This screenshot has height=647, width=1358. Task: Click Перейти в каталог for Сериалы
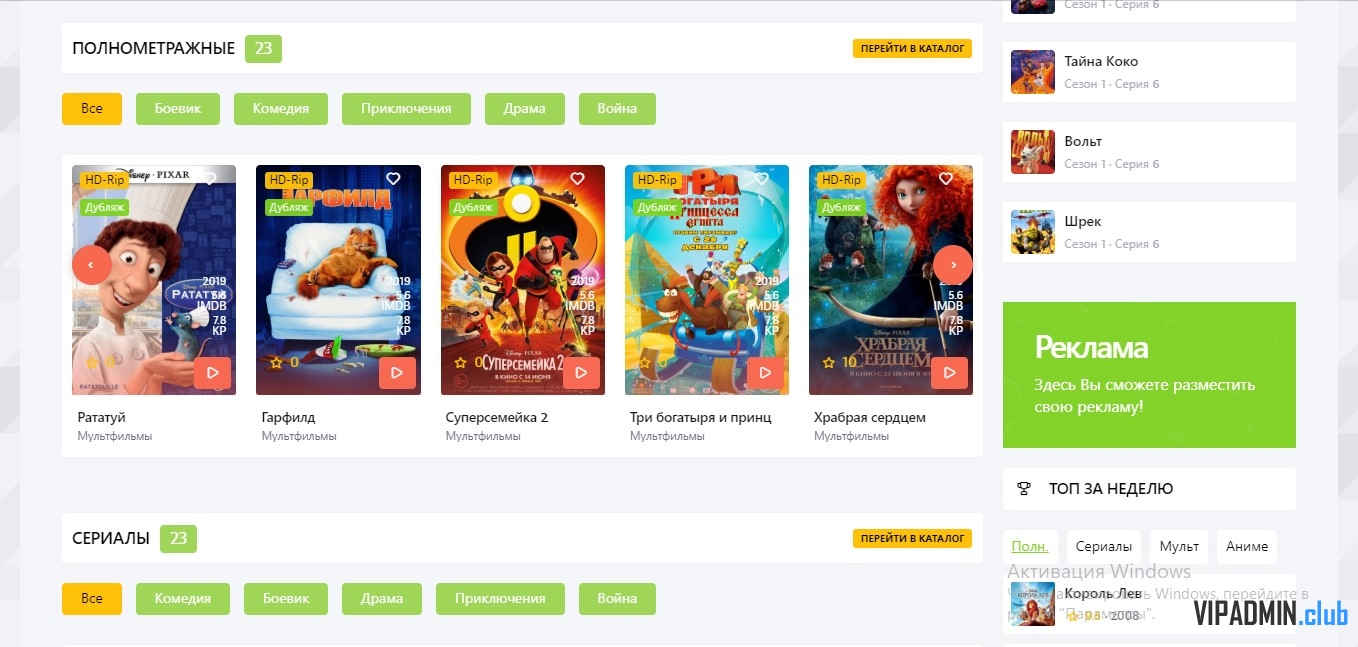click(912, 538)
